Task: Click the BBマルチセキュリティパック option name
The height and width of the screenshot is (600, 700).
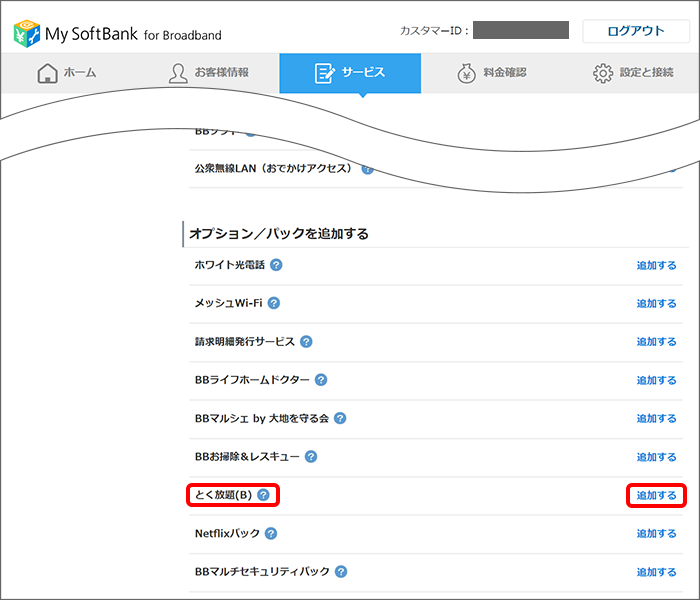Action: [262, 572]
